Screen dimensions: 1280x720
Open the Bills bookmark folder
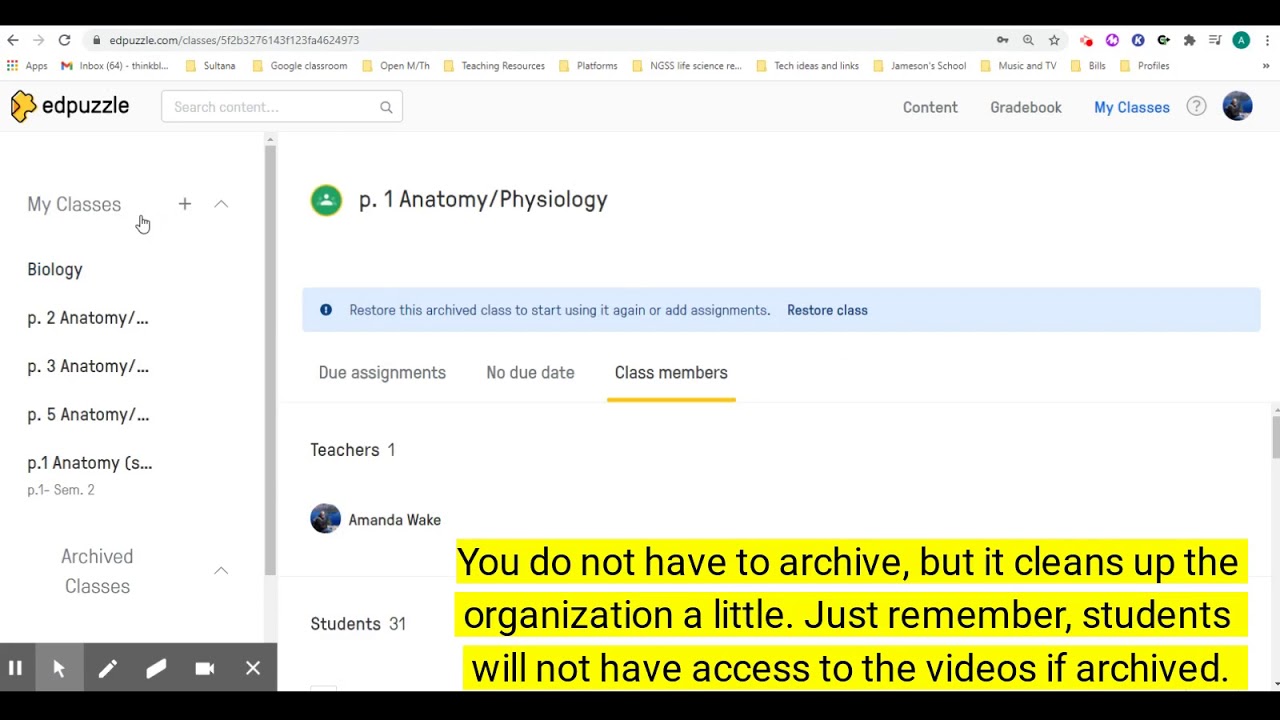pyautogui.click(x=1088, y=66)
